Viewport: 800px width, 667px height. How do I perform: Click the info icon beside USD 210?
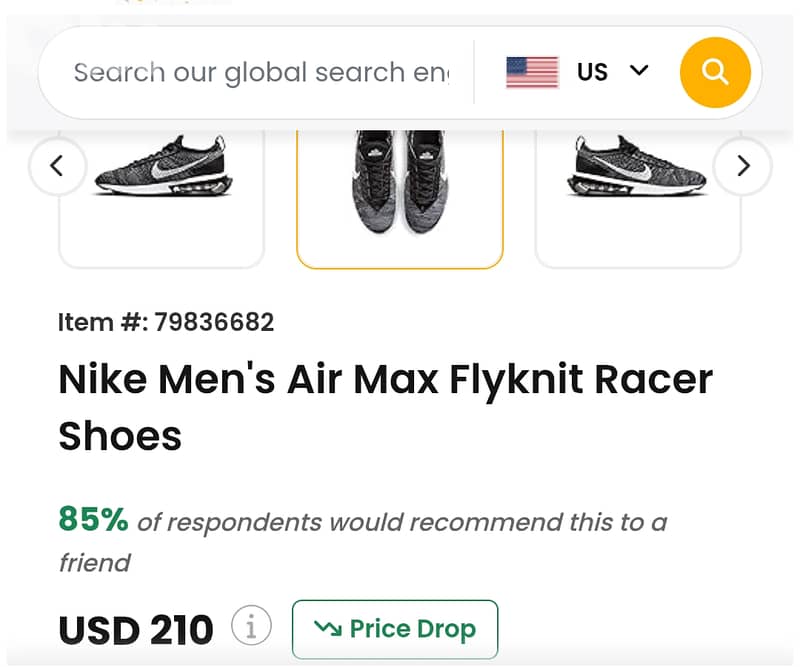251,627
